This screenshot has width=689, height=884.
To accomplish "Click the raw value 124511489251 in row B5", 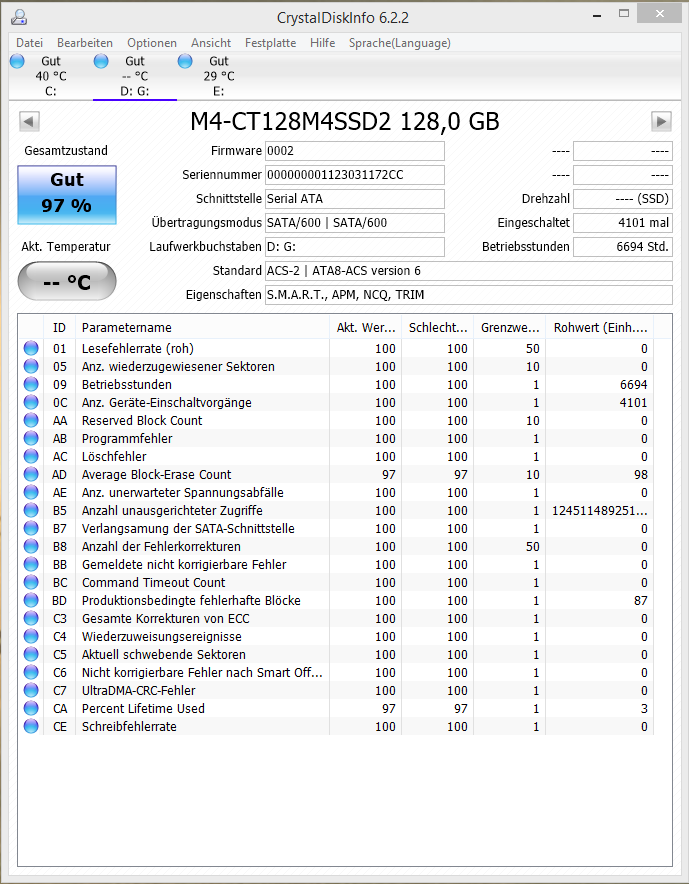I will click(x=599, y=511).
